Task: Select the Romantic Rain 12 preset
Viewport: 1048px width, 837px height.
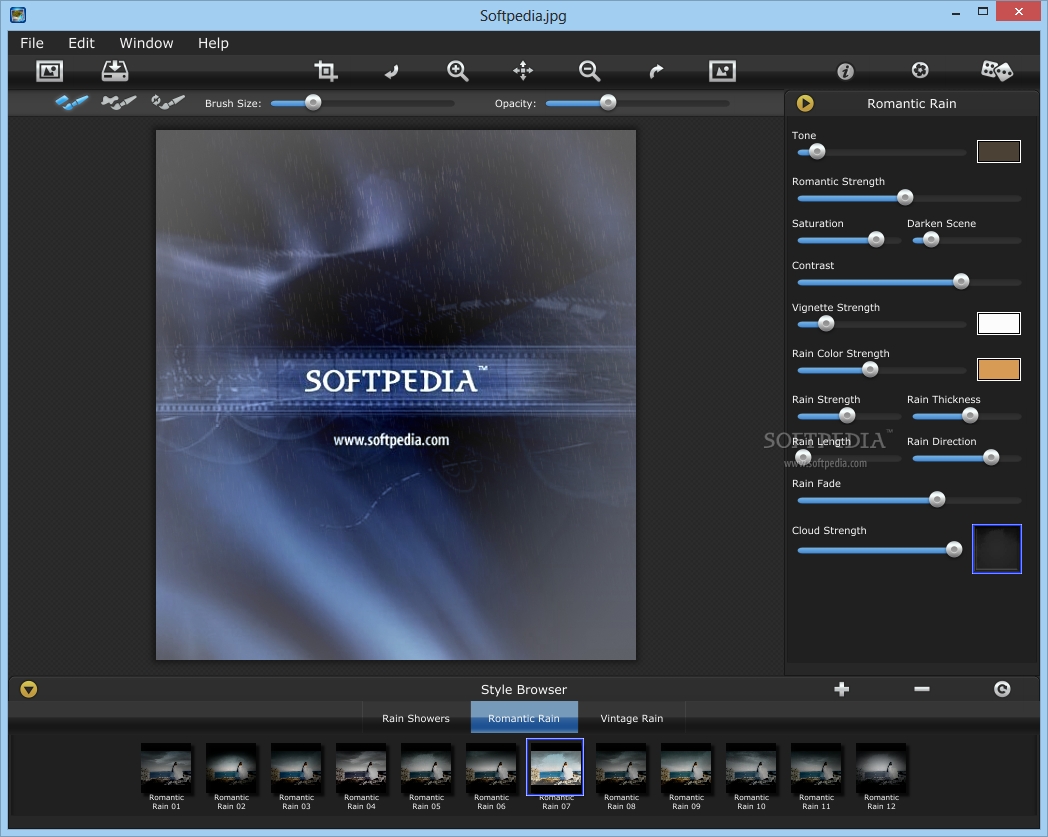Action: [x=882, y=775]
